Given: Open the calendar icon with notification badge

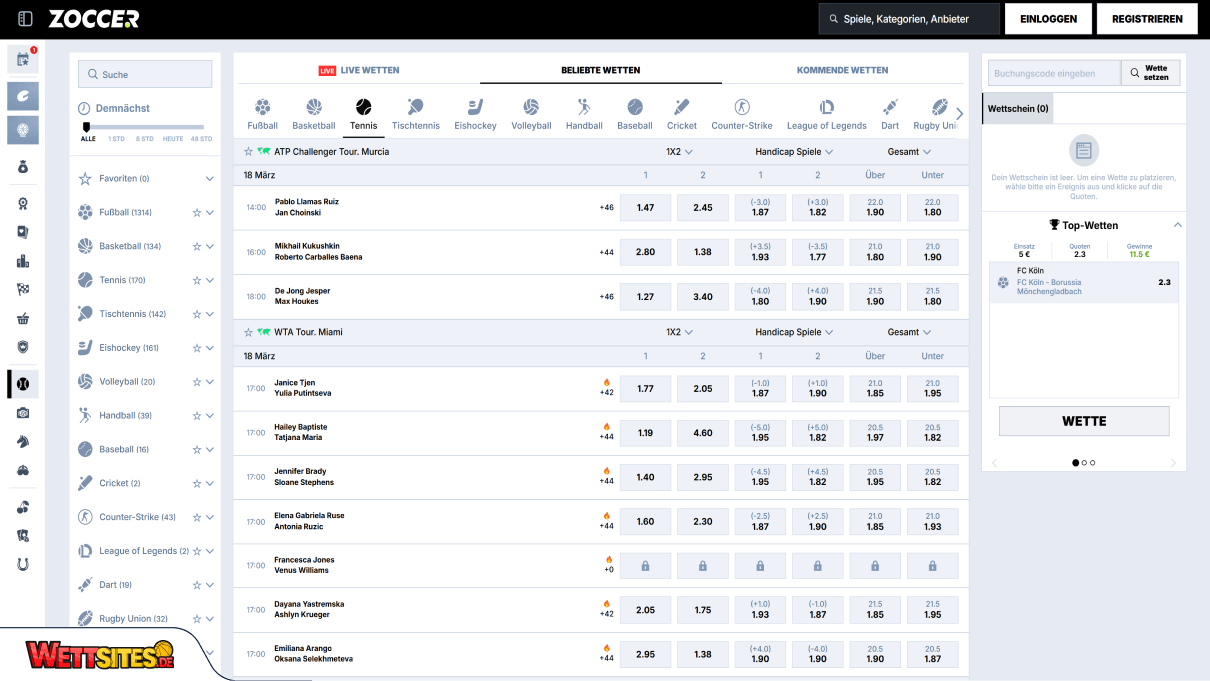Looking at the screenshot, I should [23, 60].
